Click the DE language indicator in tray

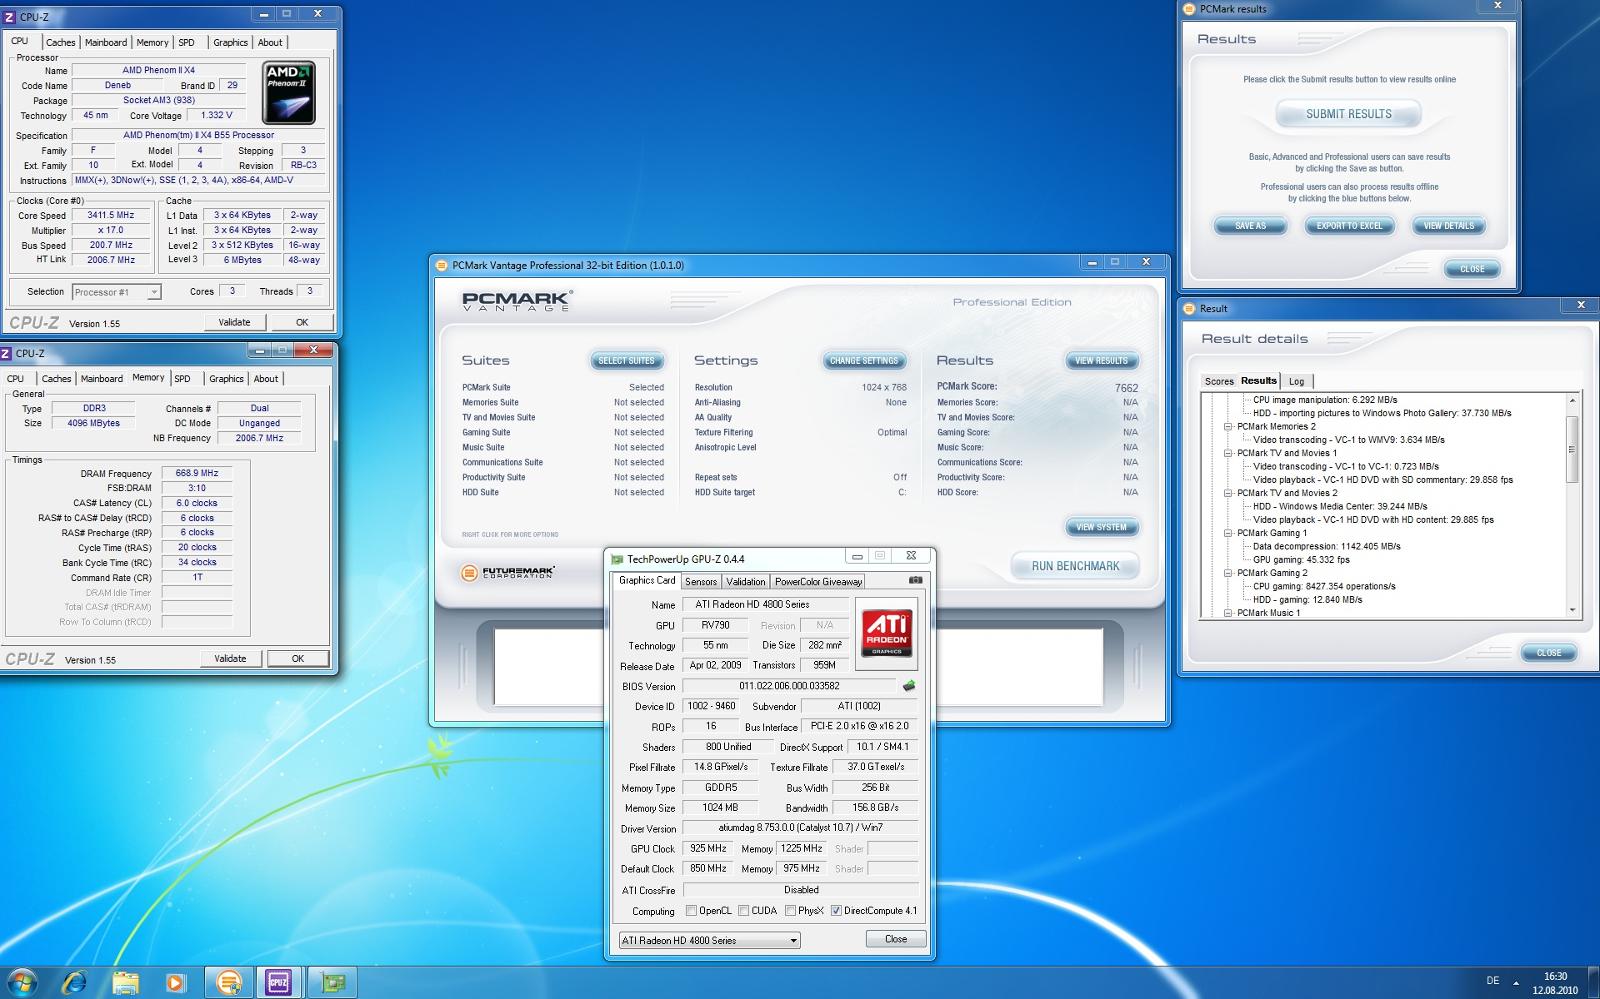click(1492, 981)
